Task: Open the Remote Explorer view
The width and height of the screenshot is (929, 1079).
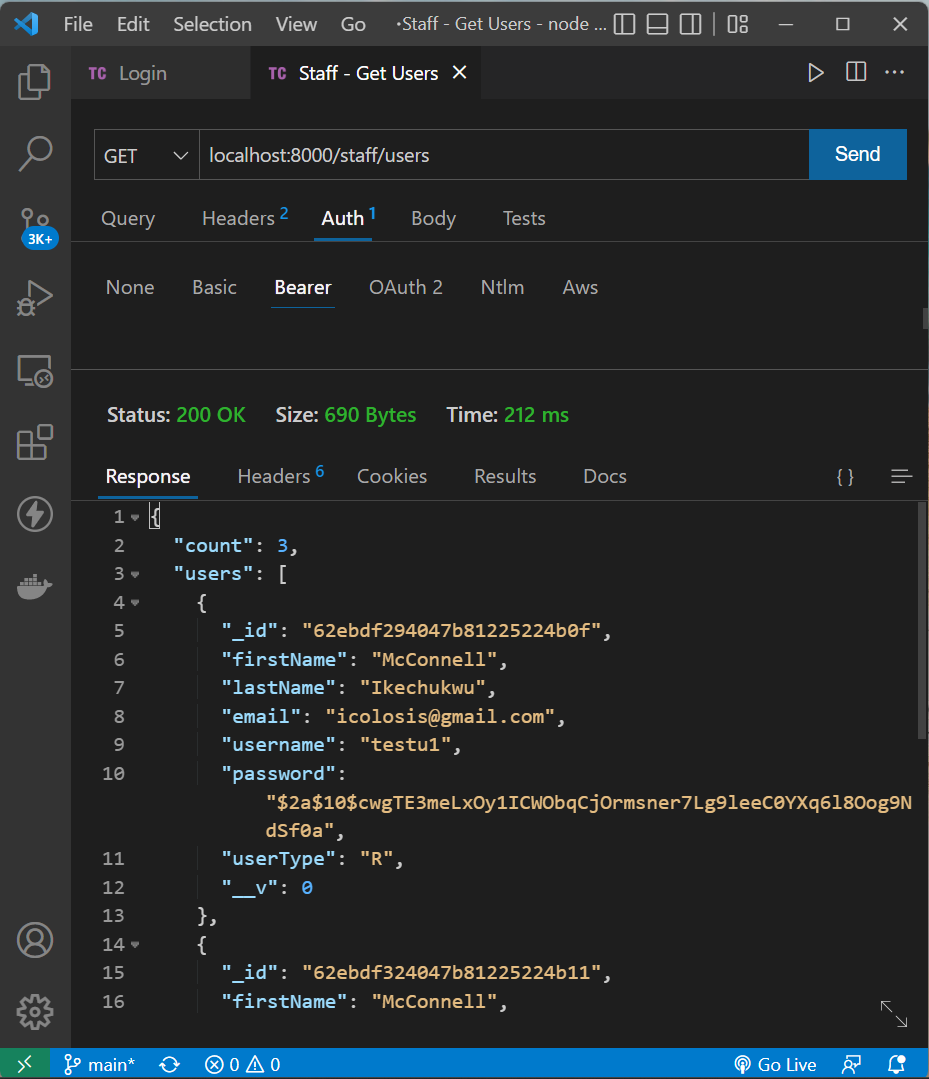Action: 34,372
